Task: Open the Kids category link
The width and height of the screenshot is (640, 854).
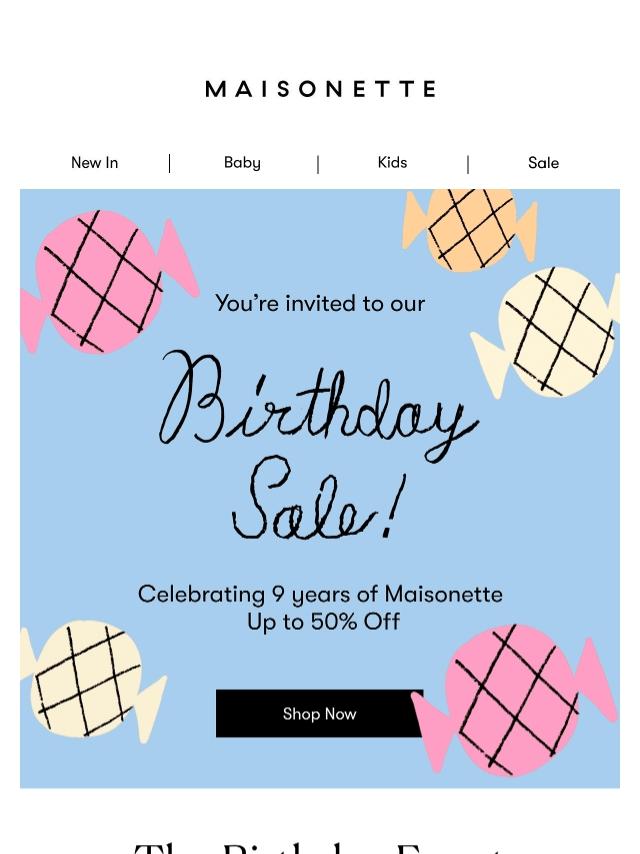Action: [392, 163]
